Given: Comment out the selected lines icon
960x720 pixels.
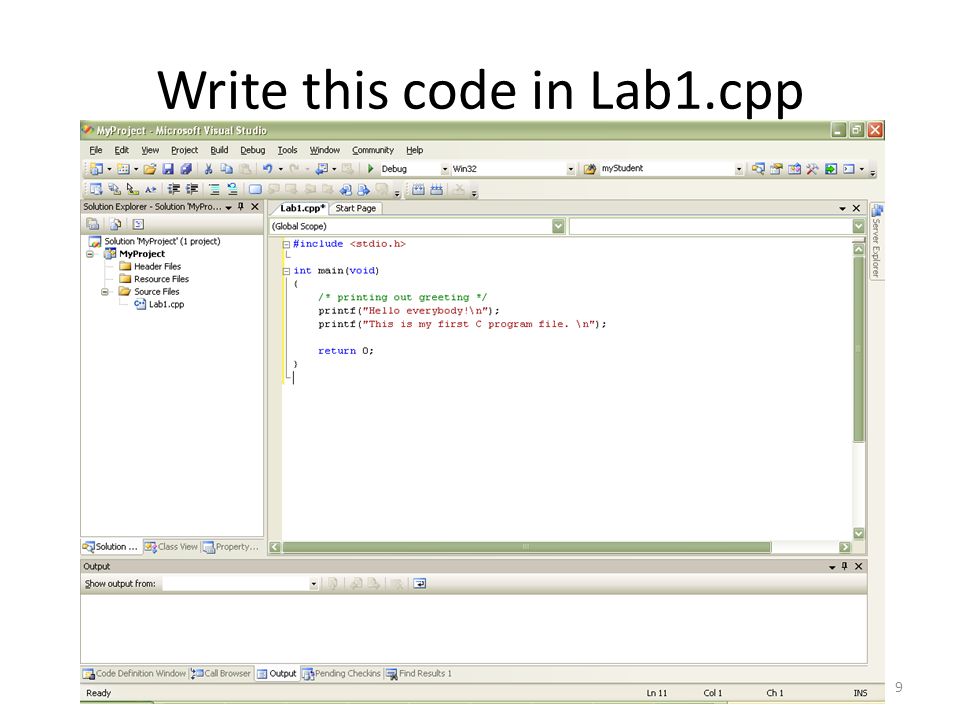Looking at the screenshot, I should (214, 189).
